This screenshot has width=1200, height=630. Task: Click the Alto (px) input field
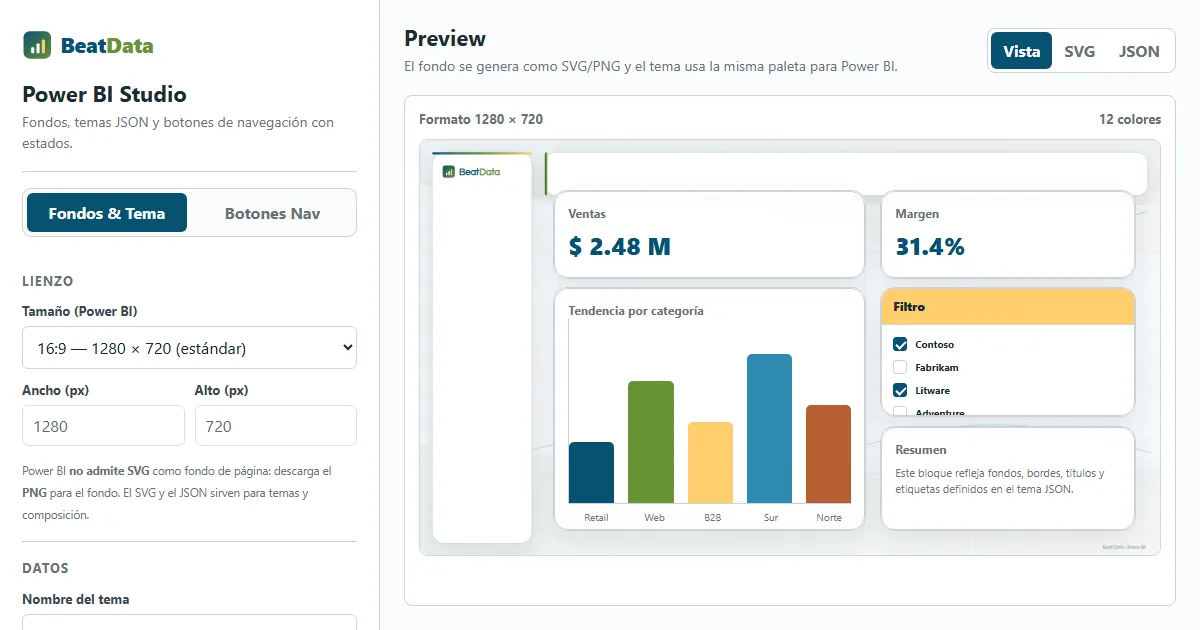pos(276,426)
